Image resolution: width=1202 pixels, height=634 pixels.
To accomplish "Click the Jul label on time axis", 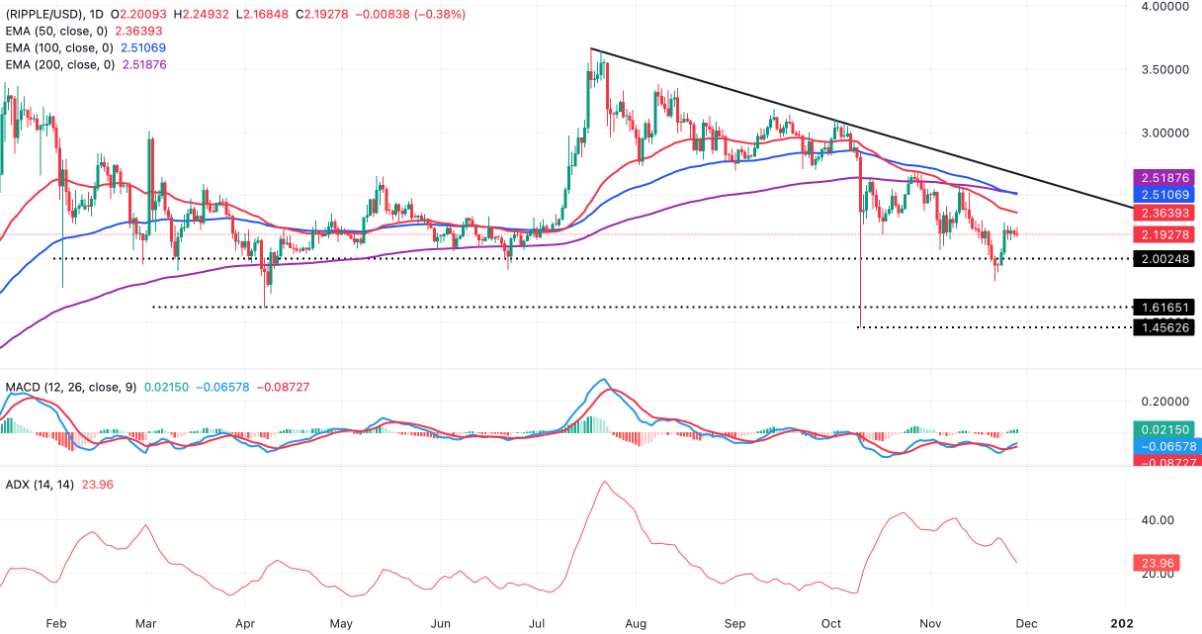I will (x=538, y=621).
